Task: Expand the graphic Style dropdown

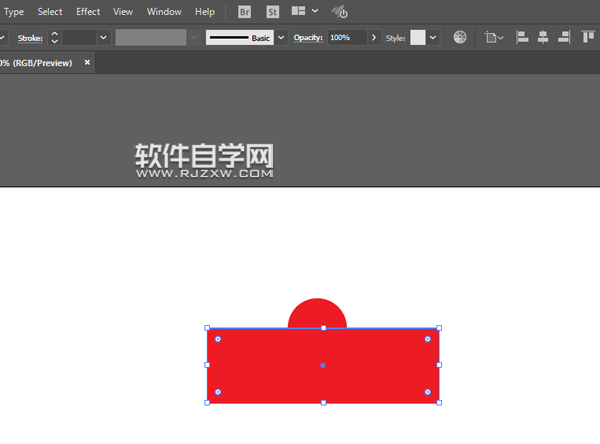Action: 433,38
